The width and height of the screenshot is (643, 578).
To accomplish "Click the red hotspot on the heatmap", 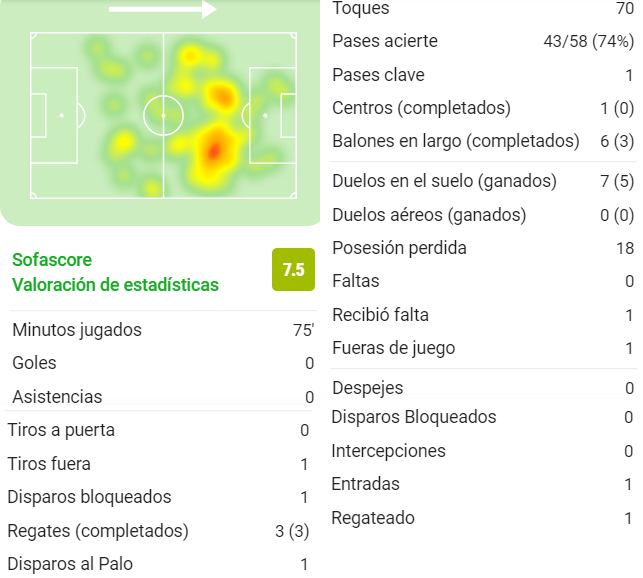I will click(214, 150).
